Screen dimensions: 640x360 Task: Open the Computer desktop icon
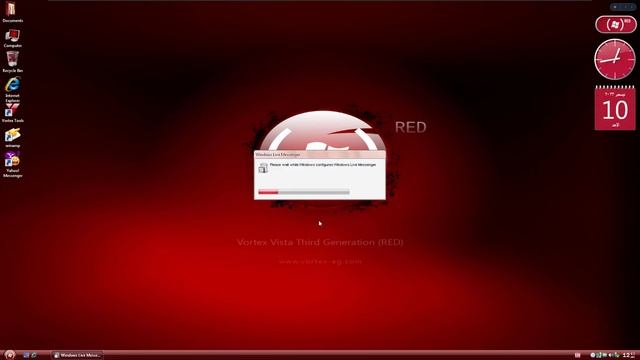pyautogui.click(x=12, y=39)
